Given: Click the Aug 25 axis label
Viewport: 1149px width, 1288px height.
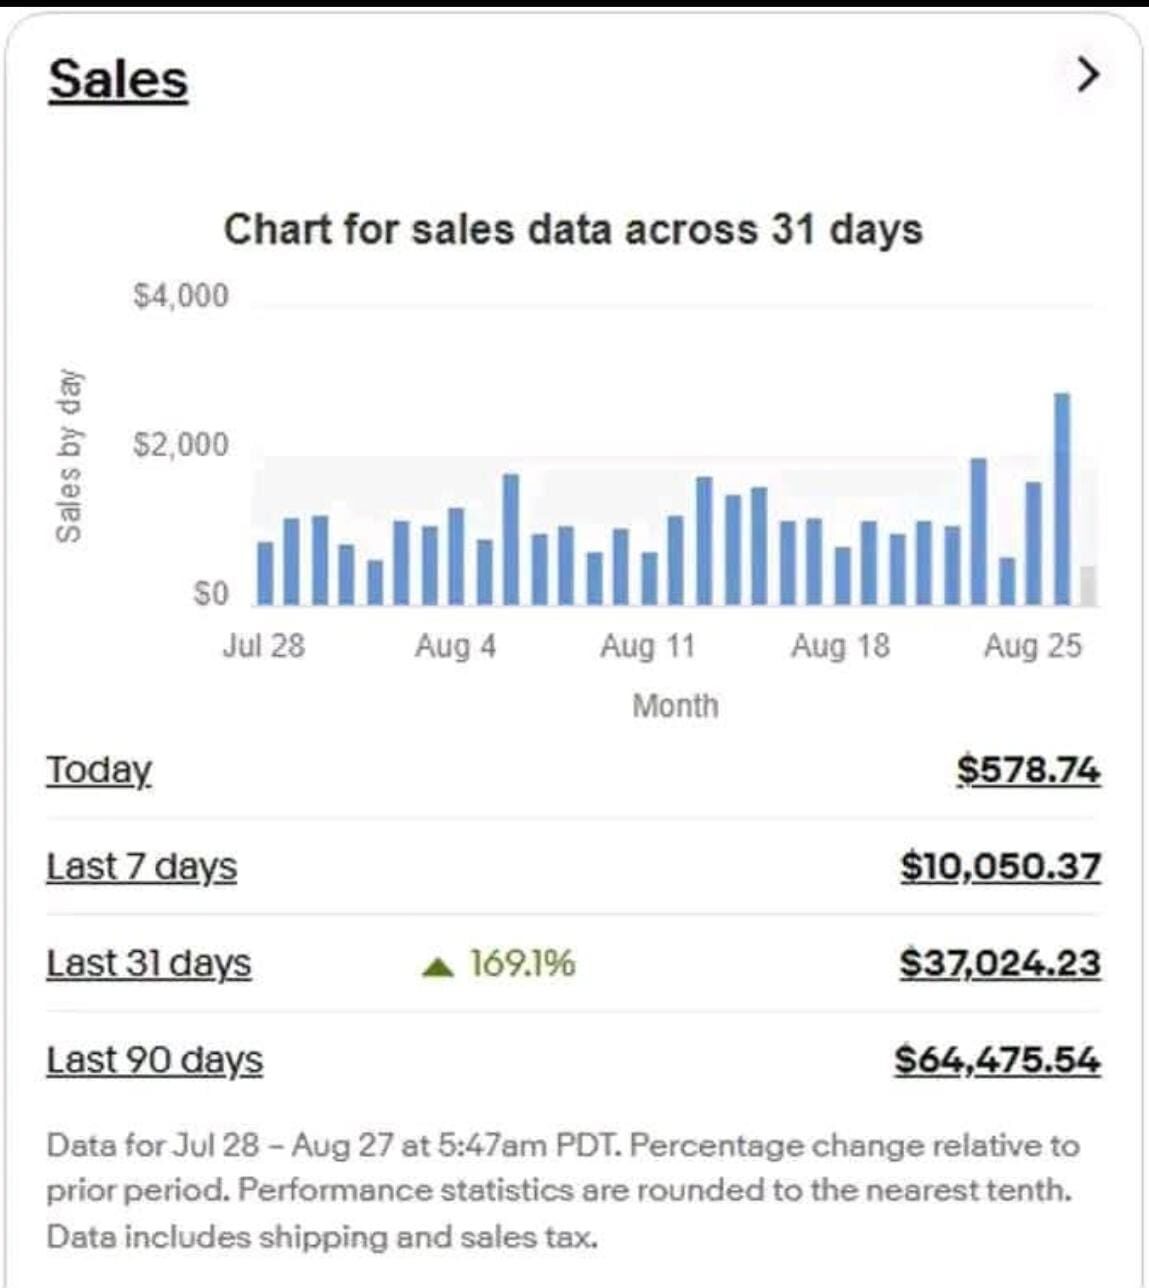Looking at the screenshot, I should point(1032,646).
